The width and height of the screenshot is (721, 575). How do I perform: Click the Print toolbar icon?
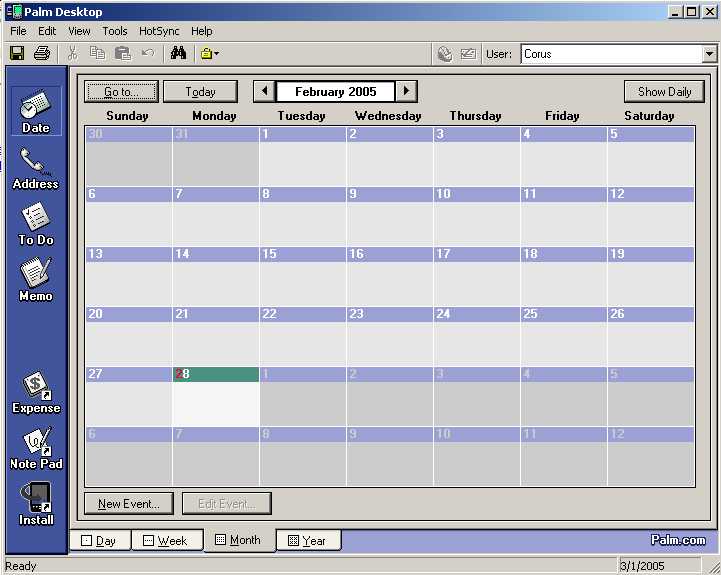coord(42,53)
